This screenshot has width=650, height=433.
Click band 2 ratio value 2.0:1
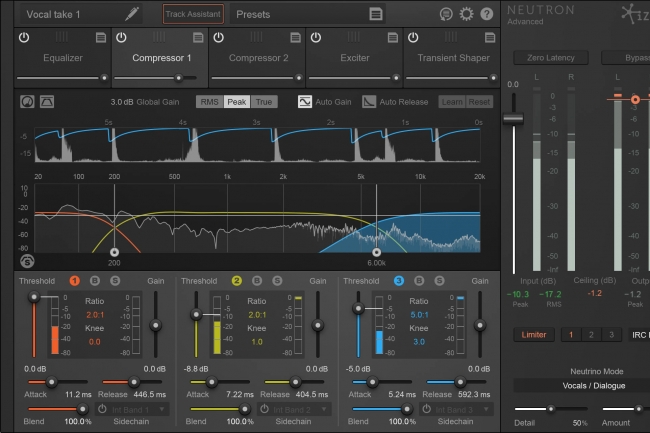click(257, 315)
